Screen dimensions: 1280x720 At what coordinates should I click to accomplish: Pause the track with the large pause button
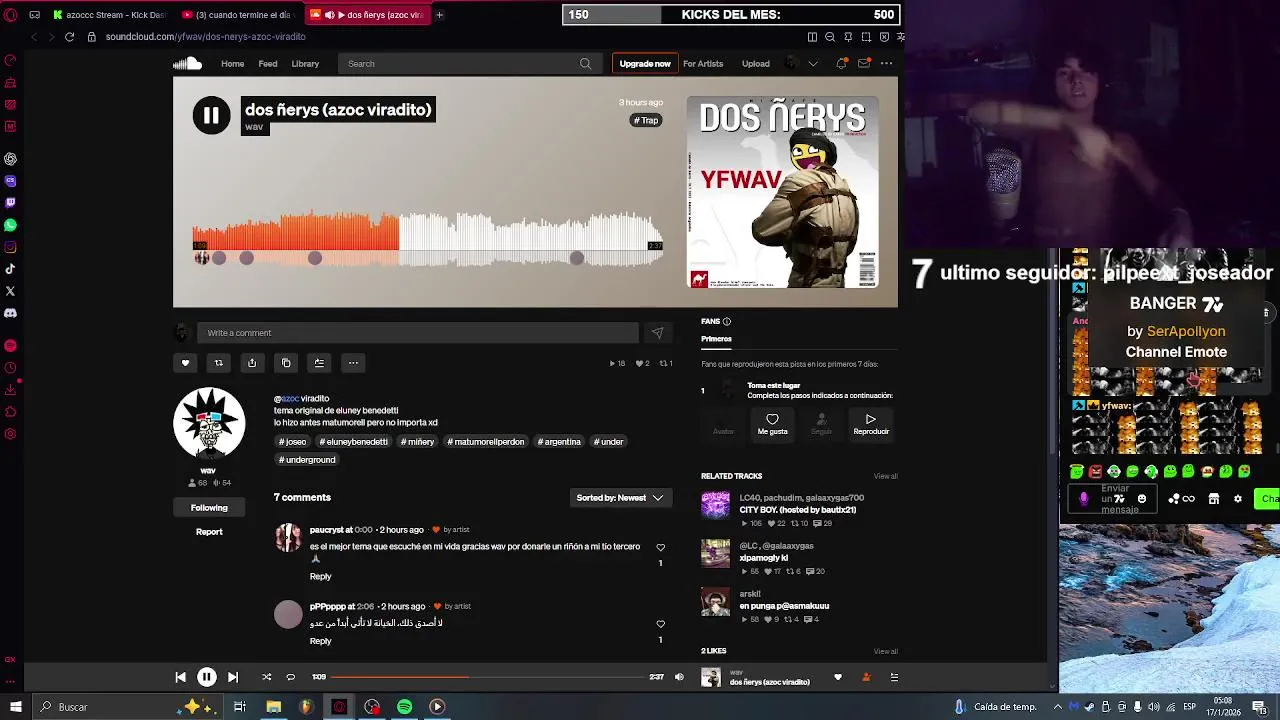[211, 115]
